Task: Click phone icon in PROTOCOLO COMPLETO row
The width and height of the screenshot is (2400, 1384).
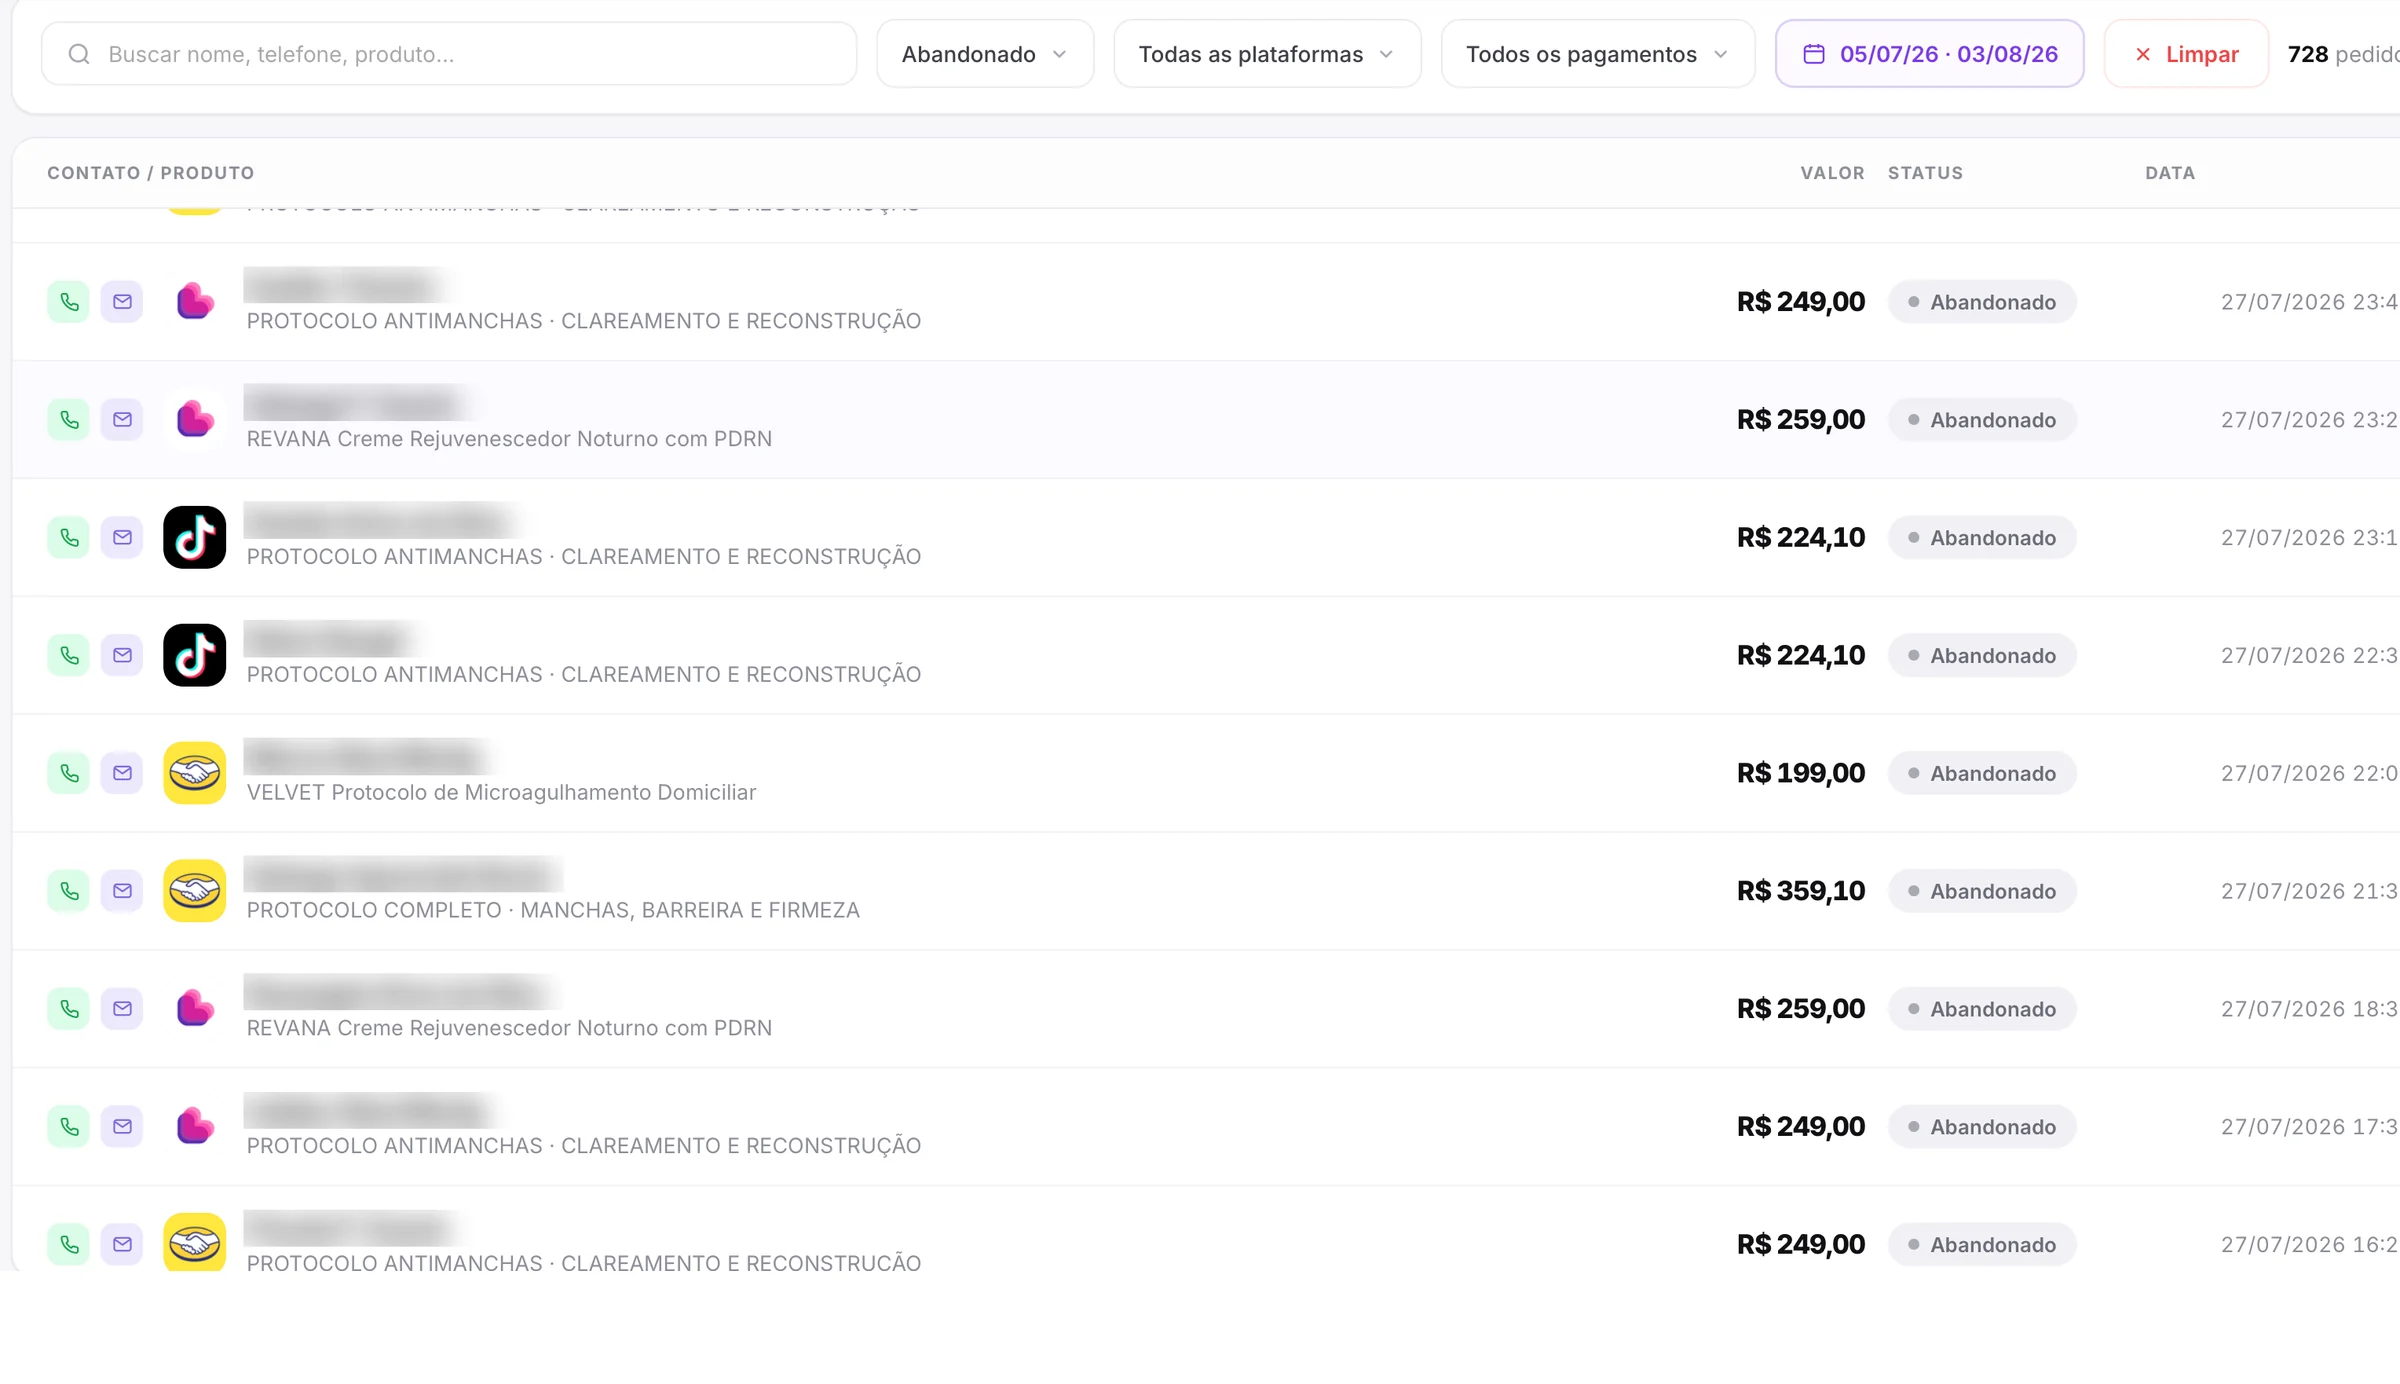Action: (69, 891)
